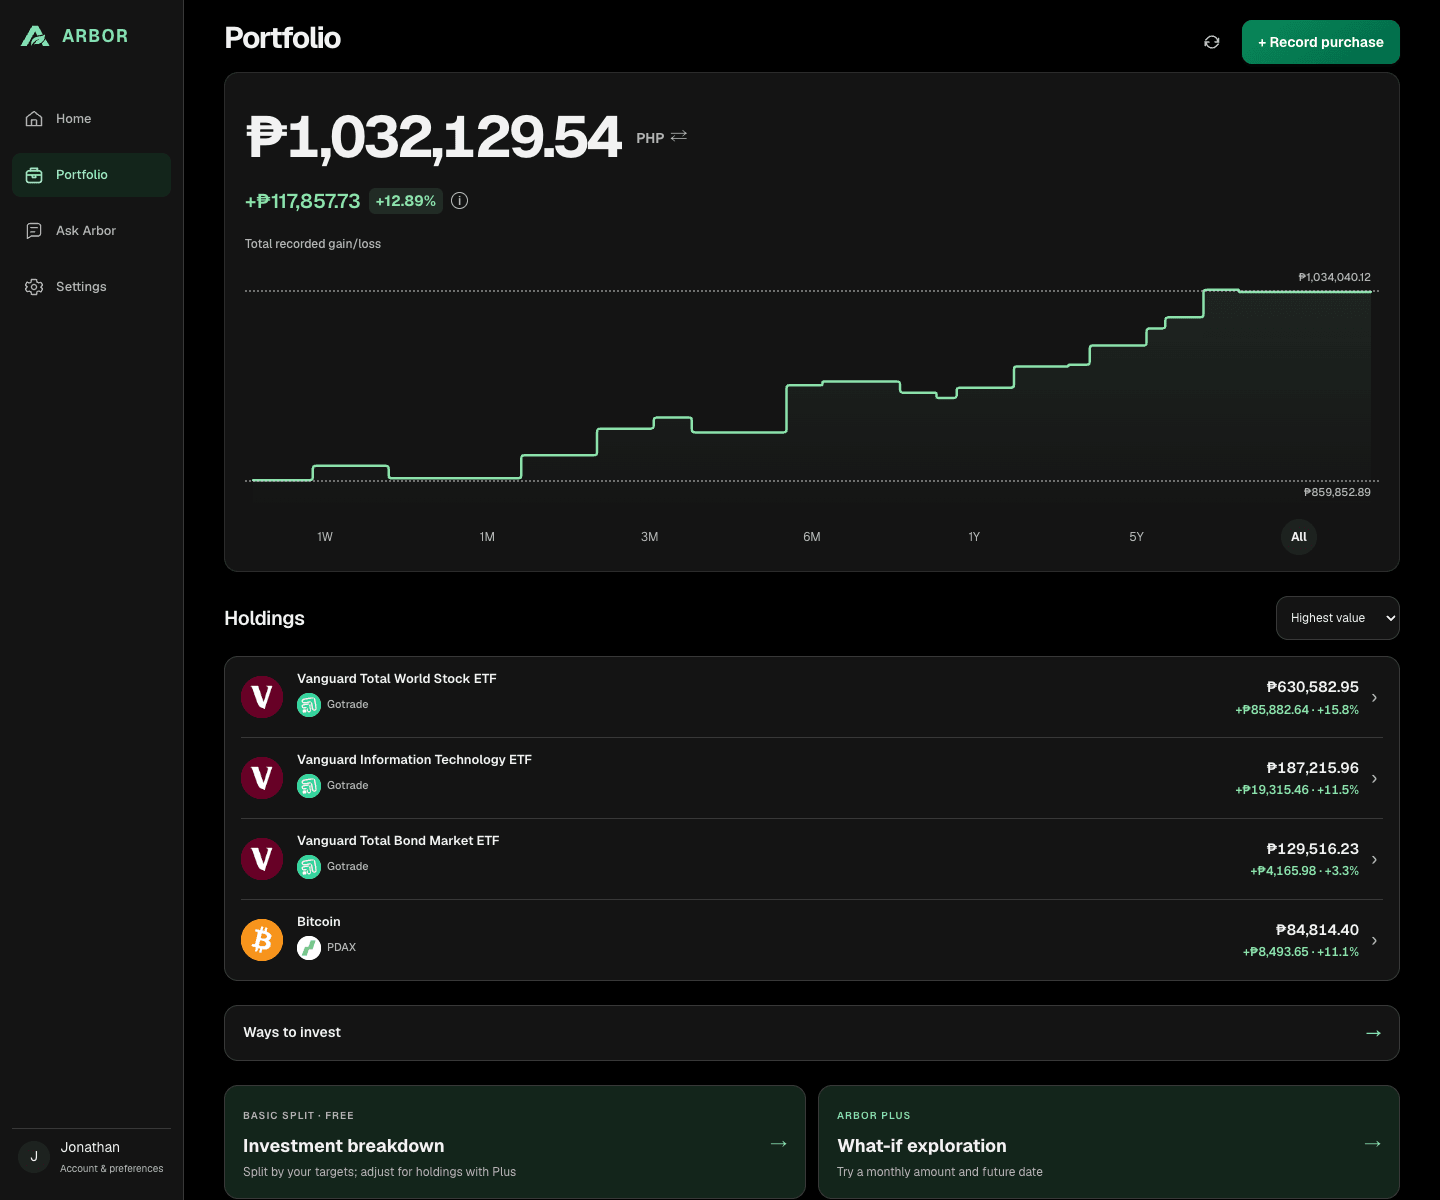Expand the Vanguard Information Technology ETF chevron

tap(1375, 779)
